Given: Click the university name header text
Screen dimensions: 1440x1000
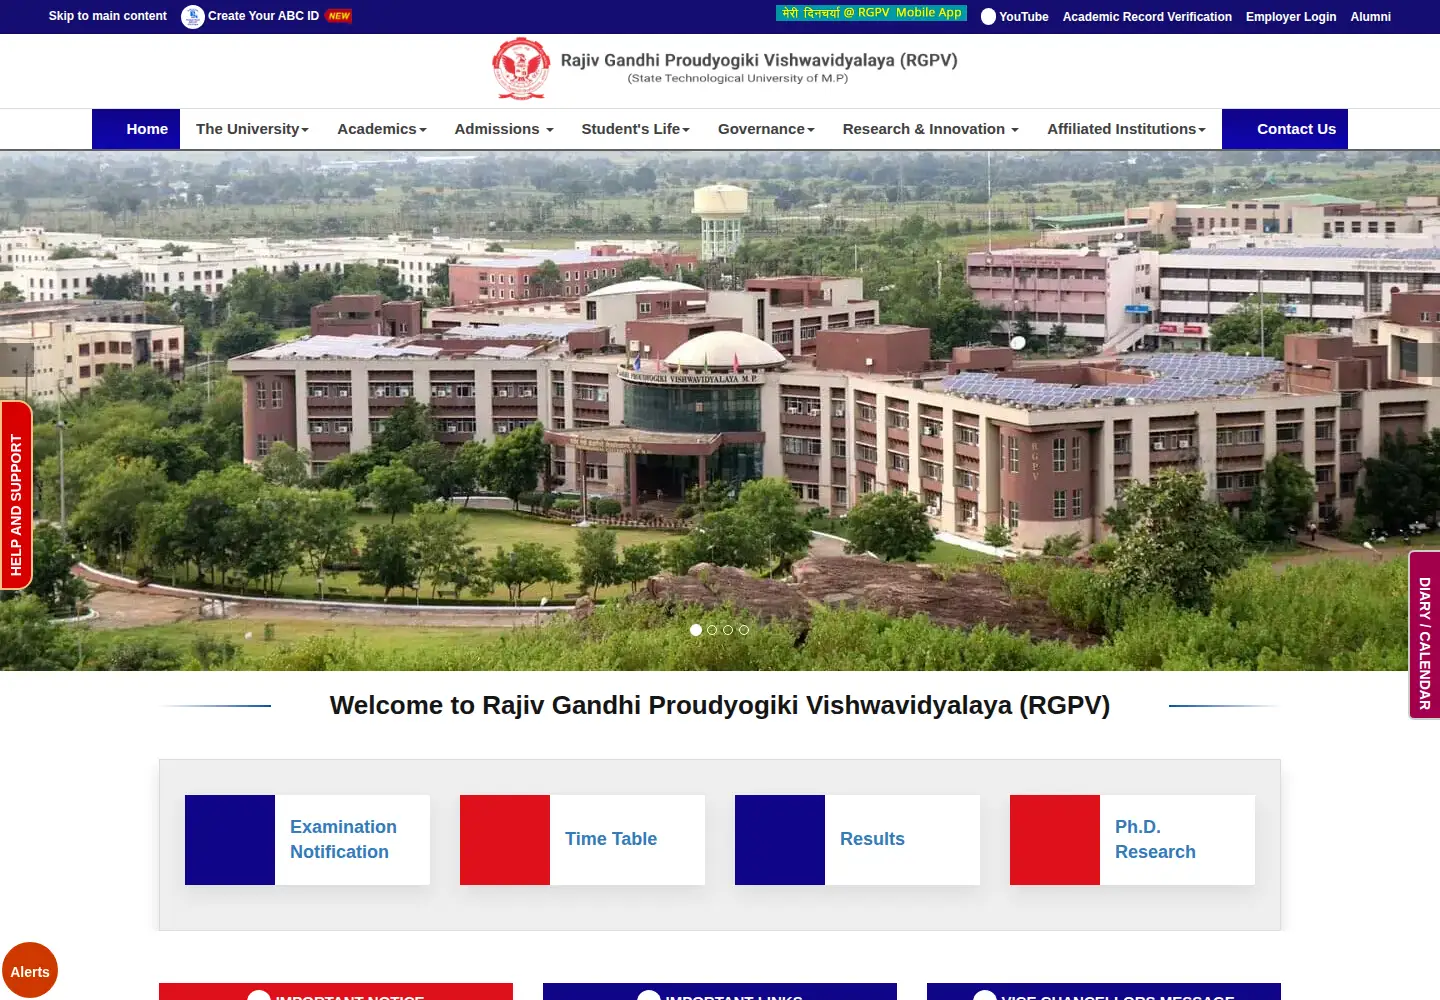Looking at the screenshot, I should (759, 60).
